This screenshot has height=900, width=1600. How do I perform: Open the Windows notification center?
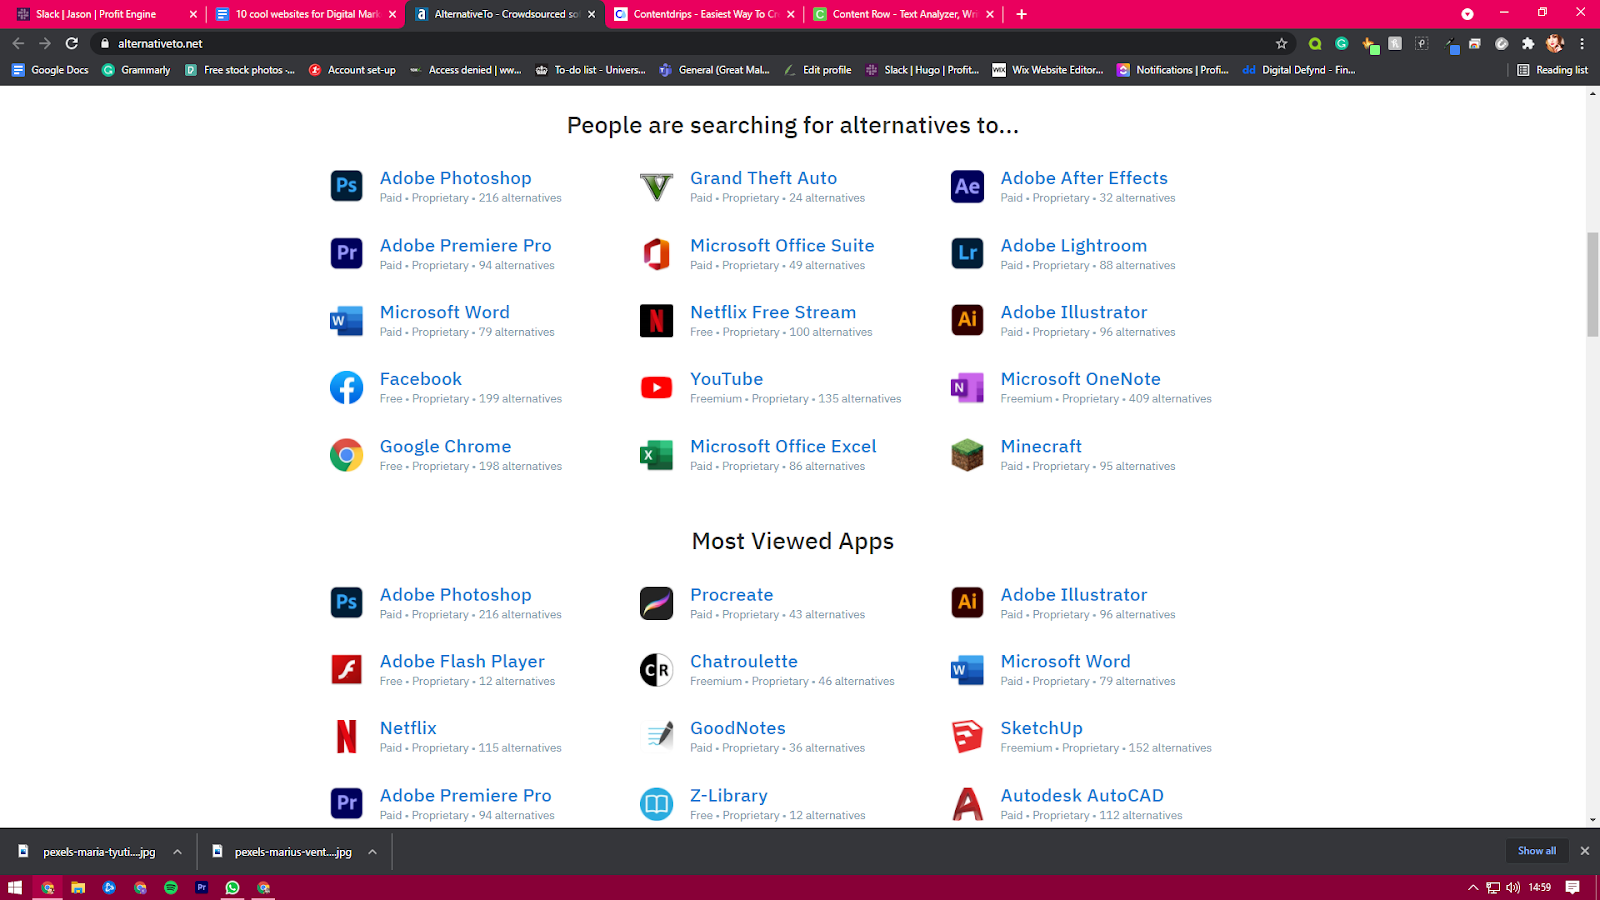(x=1572, y=887)
